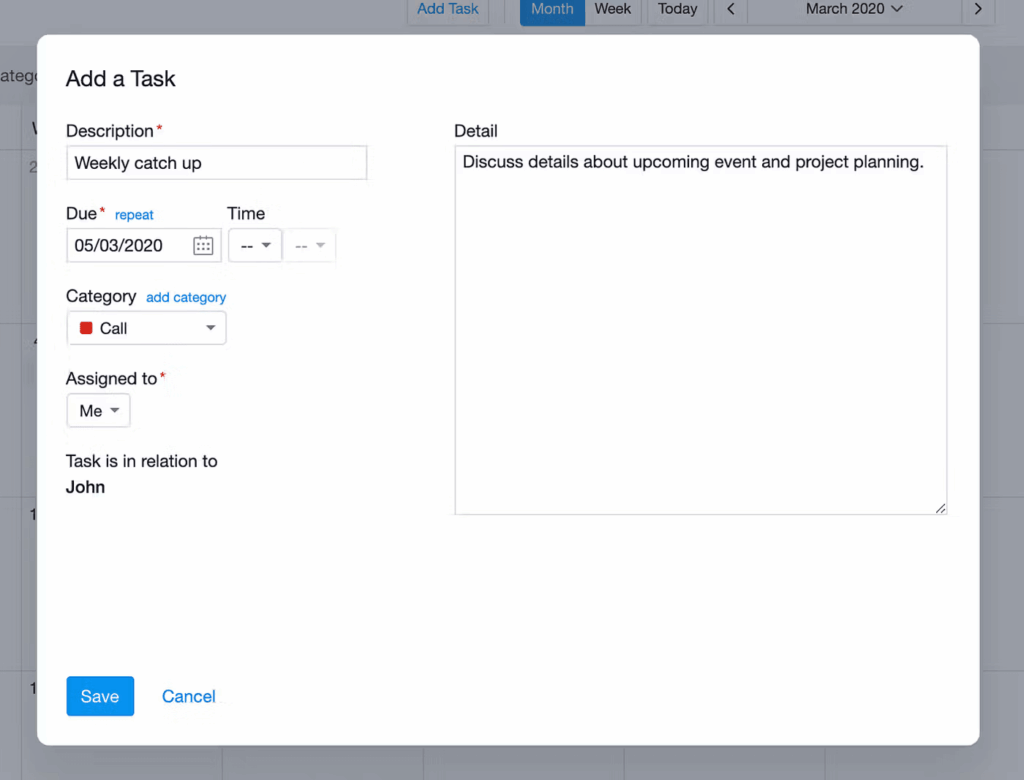Click the repeat link beside Due
1024x780 pixels.
[134, 215]
